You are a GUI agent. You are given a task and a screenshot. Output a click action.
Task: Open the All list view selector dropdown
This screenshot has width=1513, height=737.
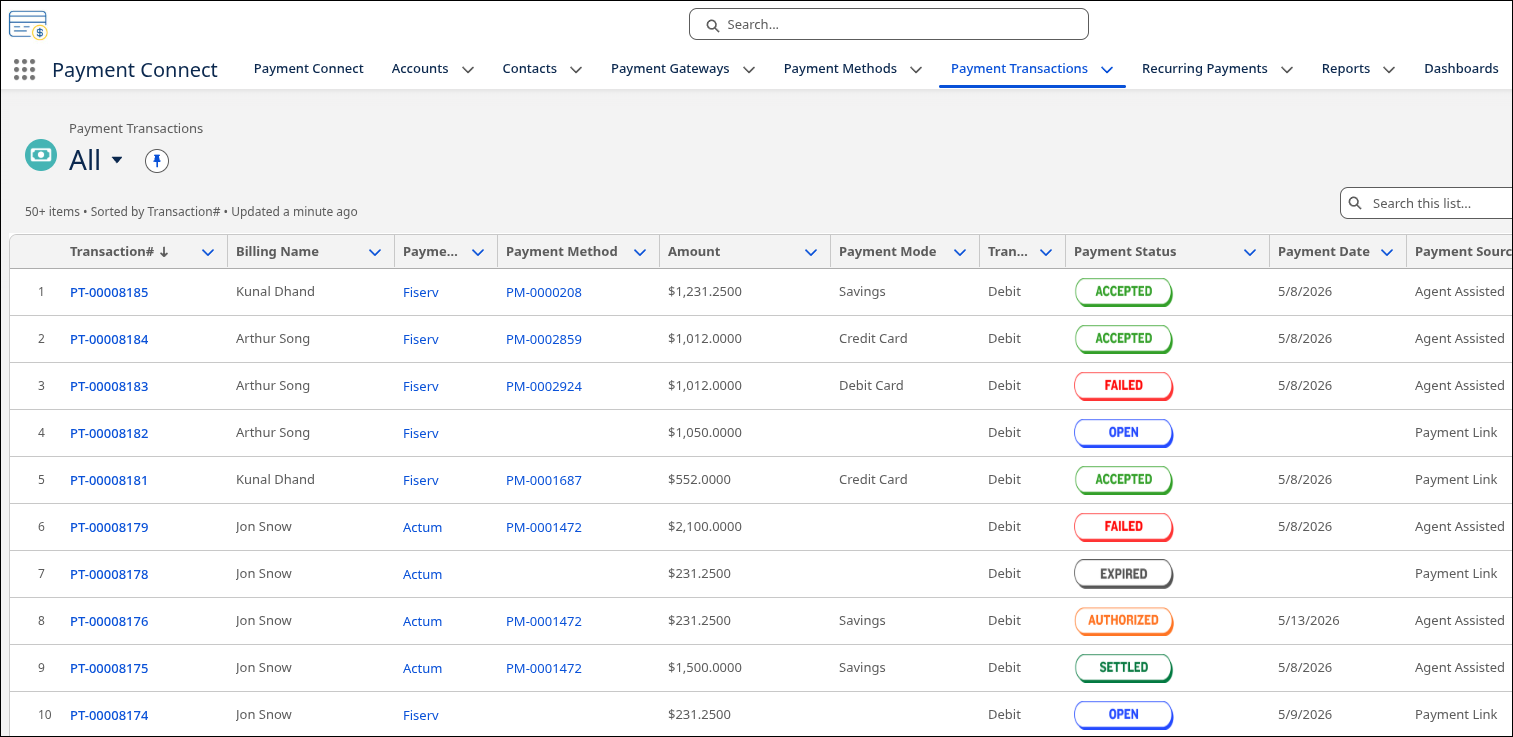[x=117, y=160]
